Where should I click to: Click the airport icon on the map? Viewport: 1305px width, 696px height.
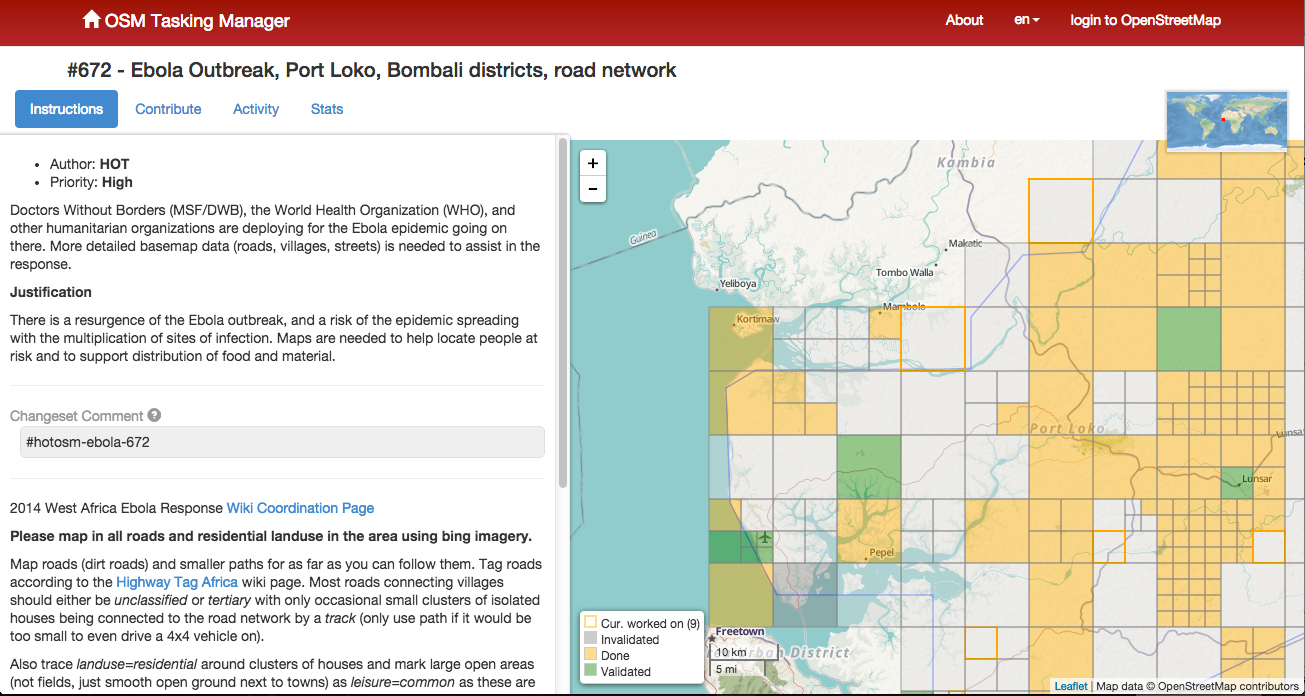coord(765,538)
